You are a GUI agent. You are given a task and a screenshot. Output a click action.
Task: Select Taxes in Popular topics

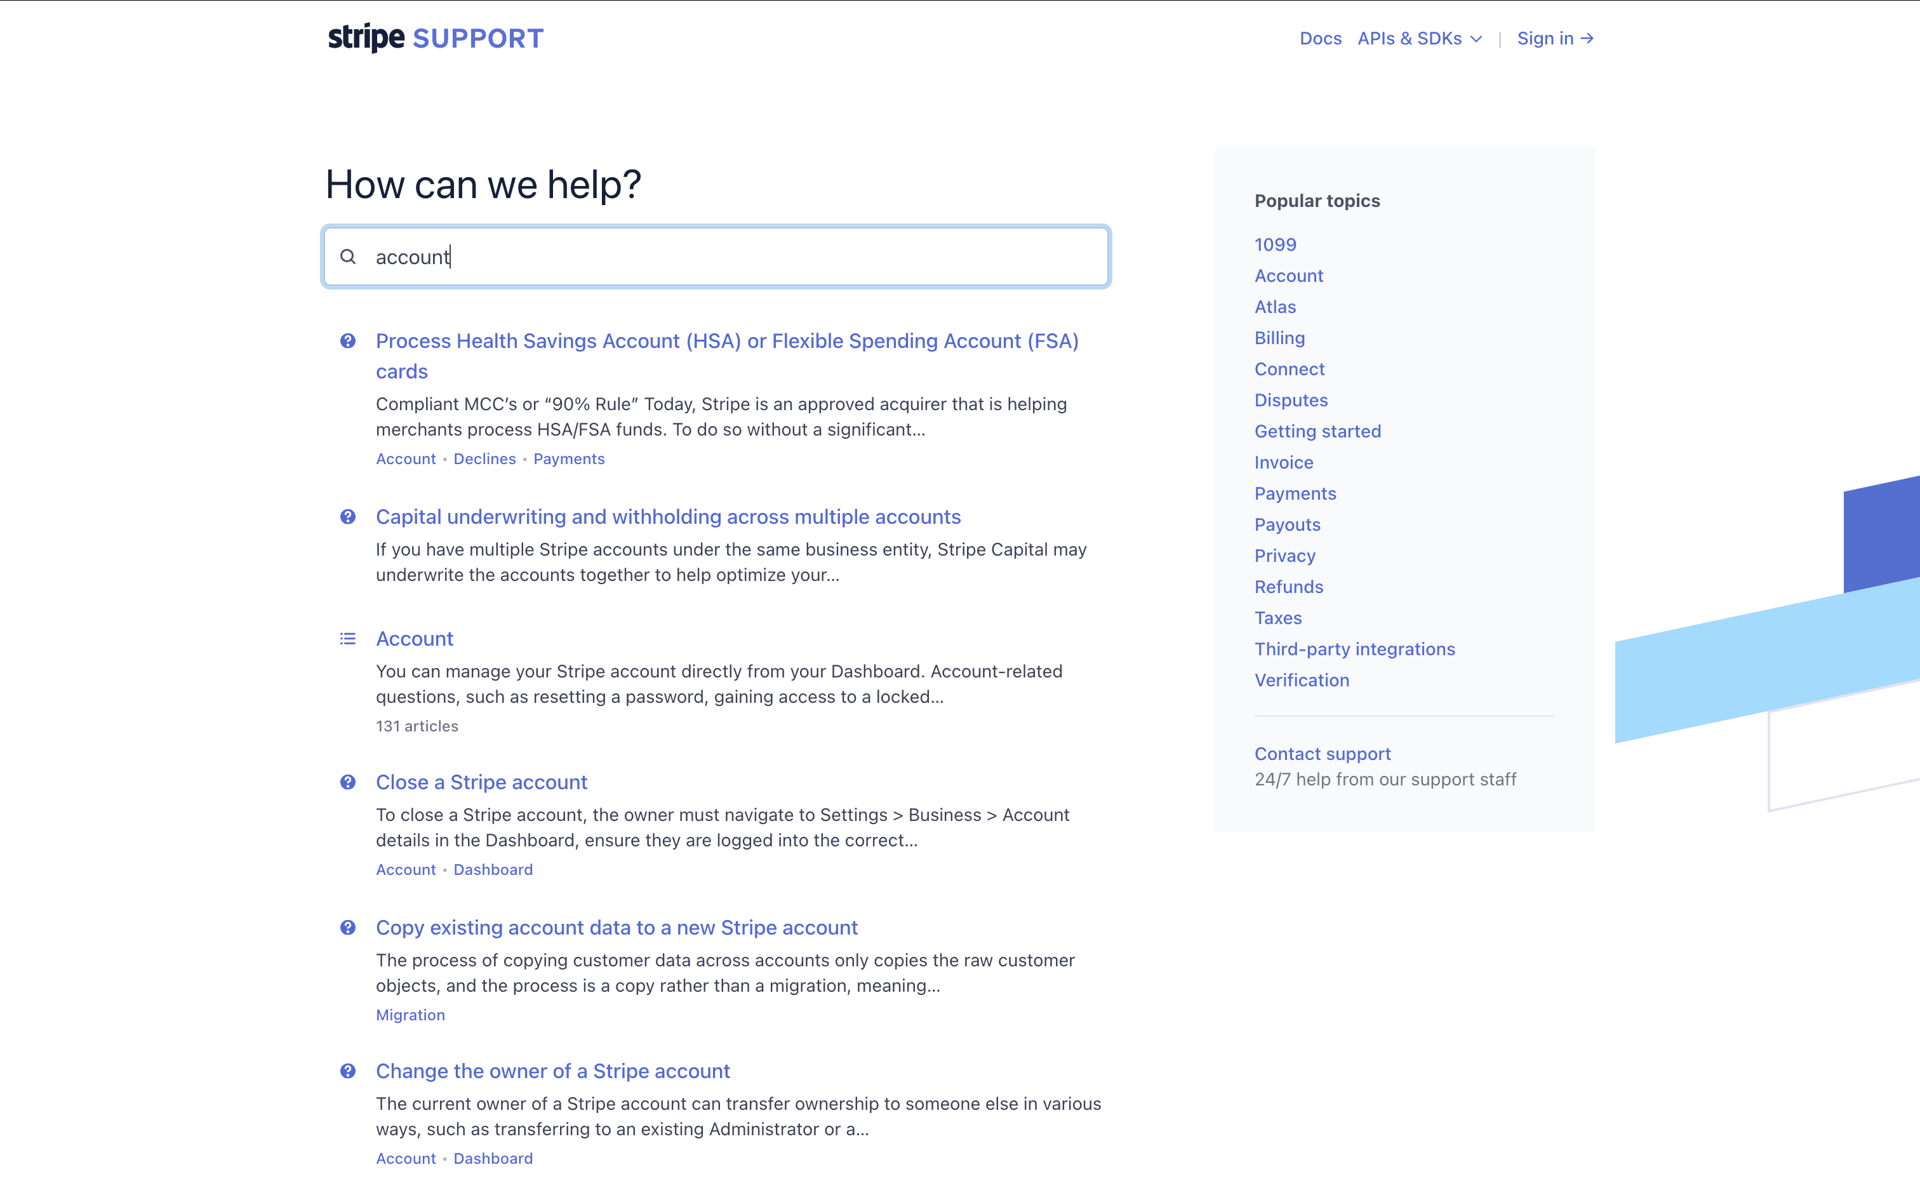pos(1278,618)
